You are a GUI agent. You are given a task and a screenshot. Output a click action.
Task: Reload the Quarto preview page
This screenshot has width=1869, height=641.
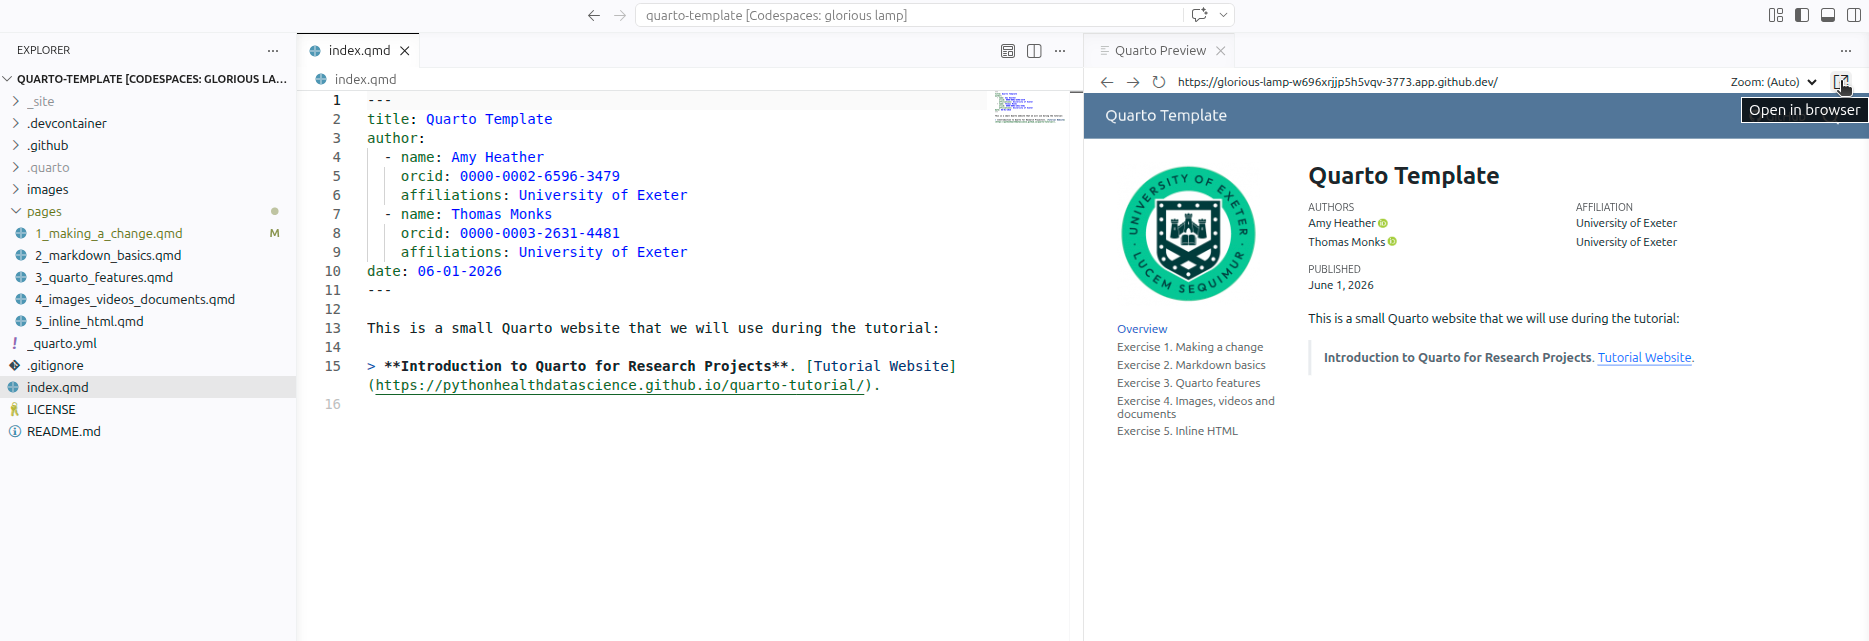[1159, 82]
